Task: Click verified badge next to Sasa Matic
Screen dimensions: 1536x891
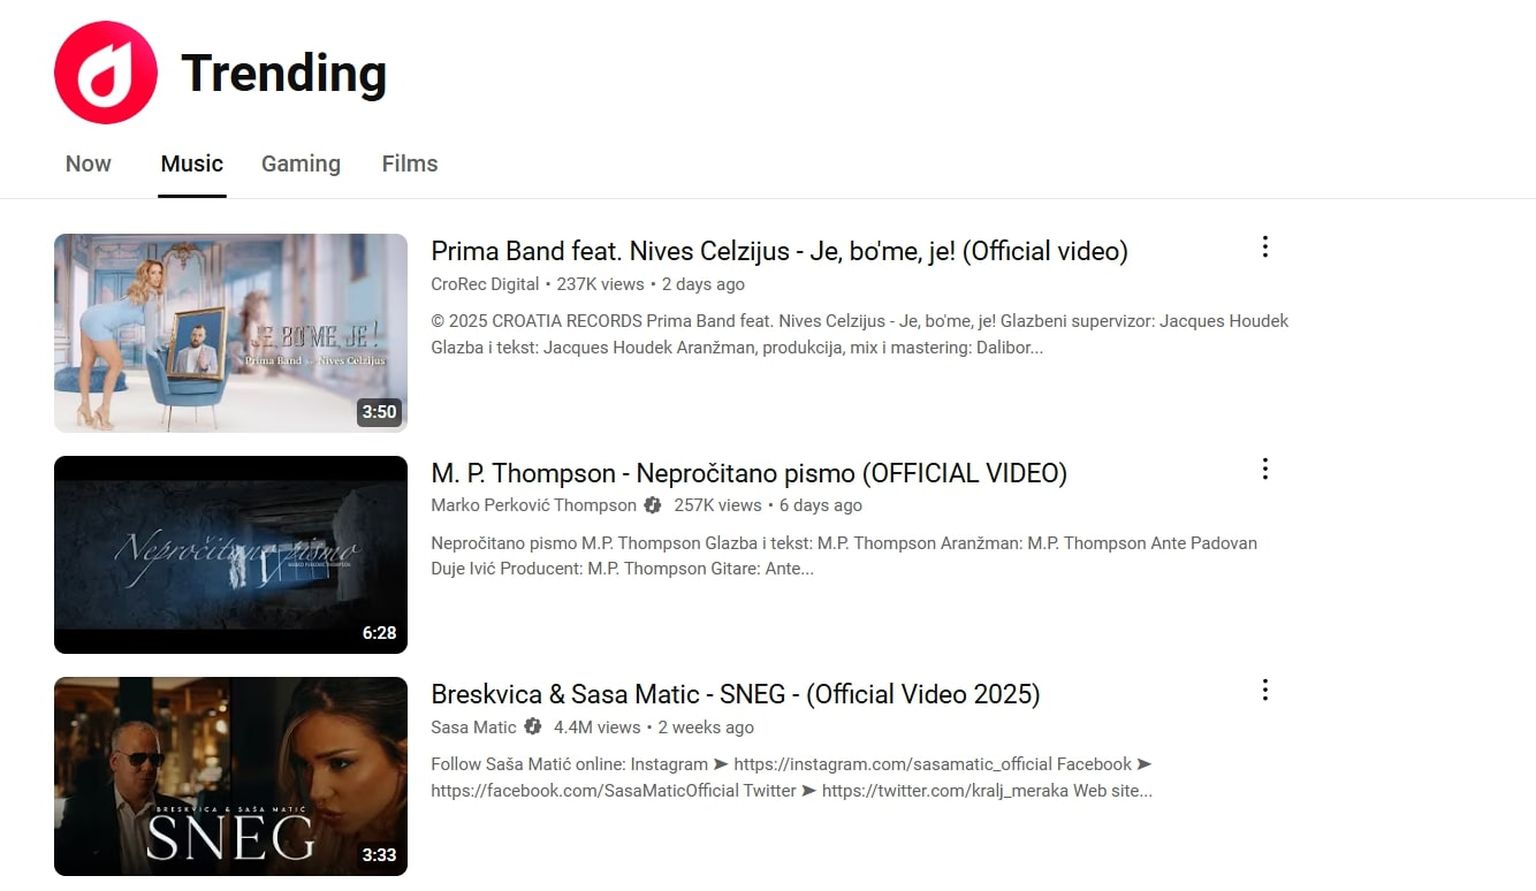Action: point(533,726)
